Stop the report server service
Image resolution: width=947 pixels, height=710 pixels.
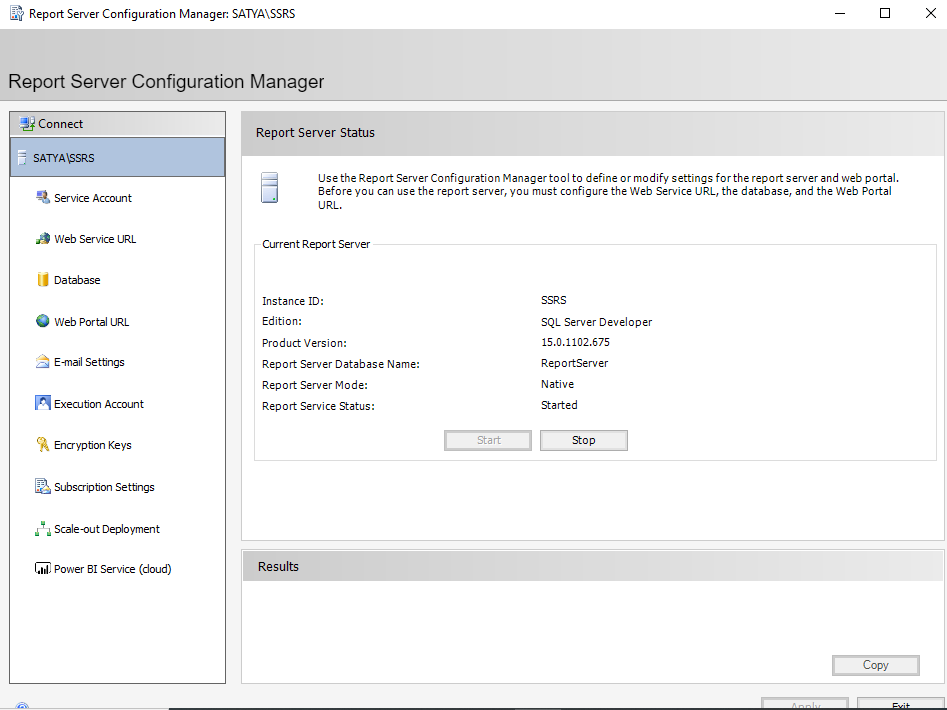(x=584, y=440)
